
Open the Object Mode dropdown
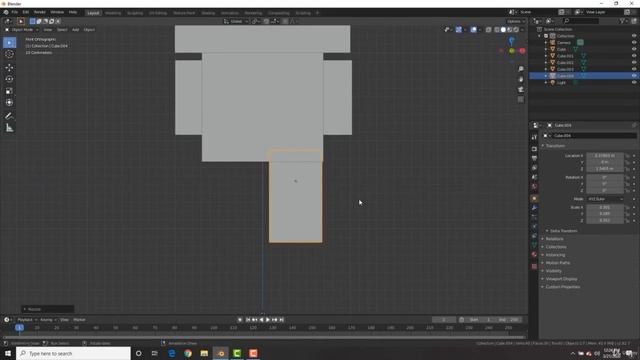22,30
